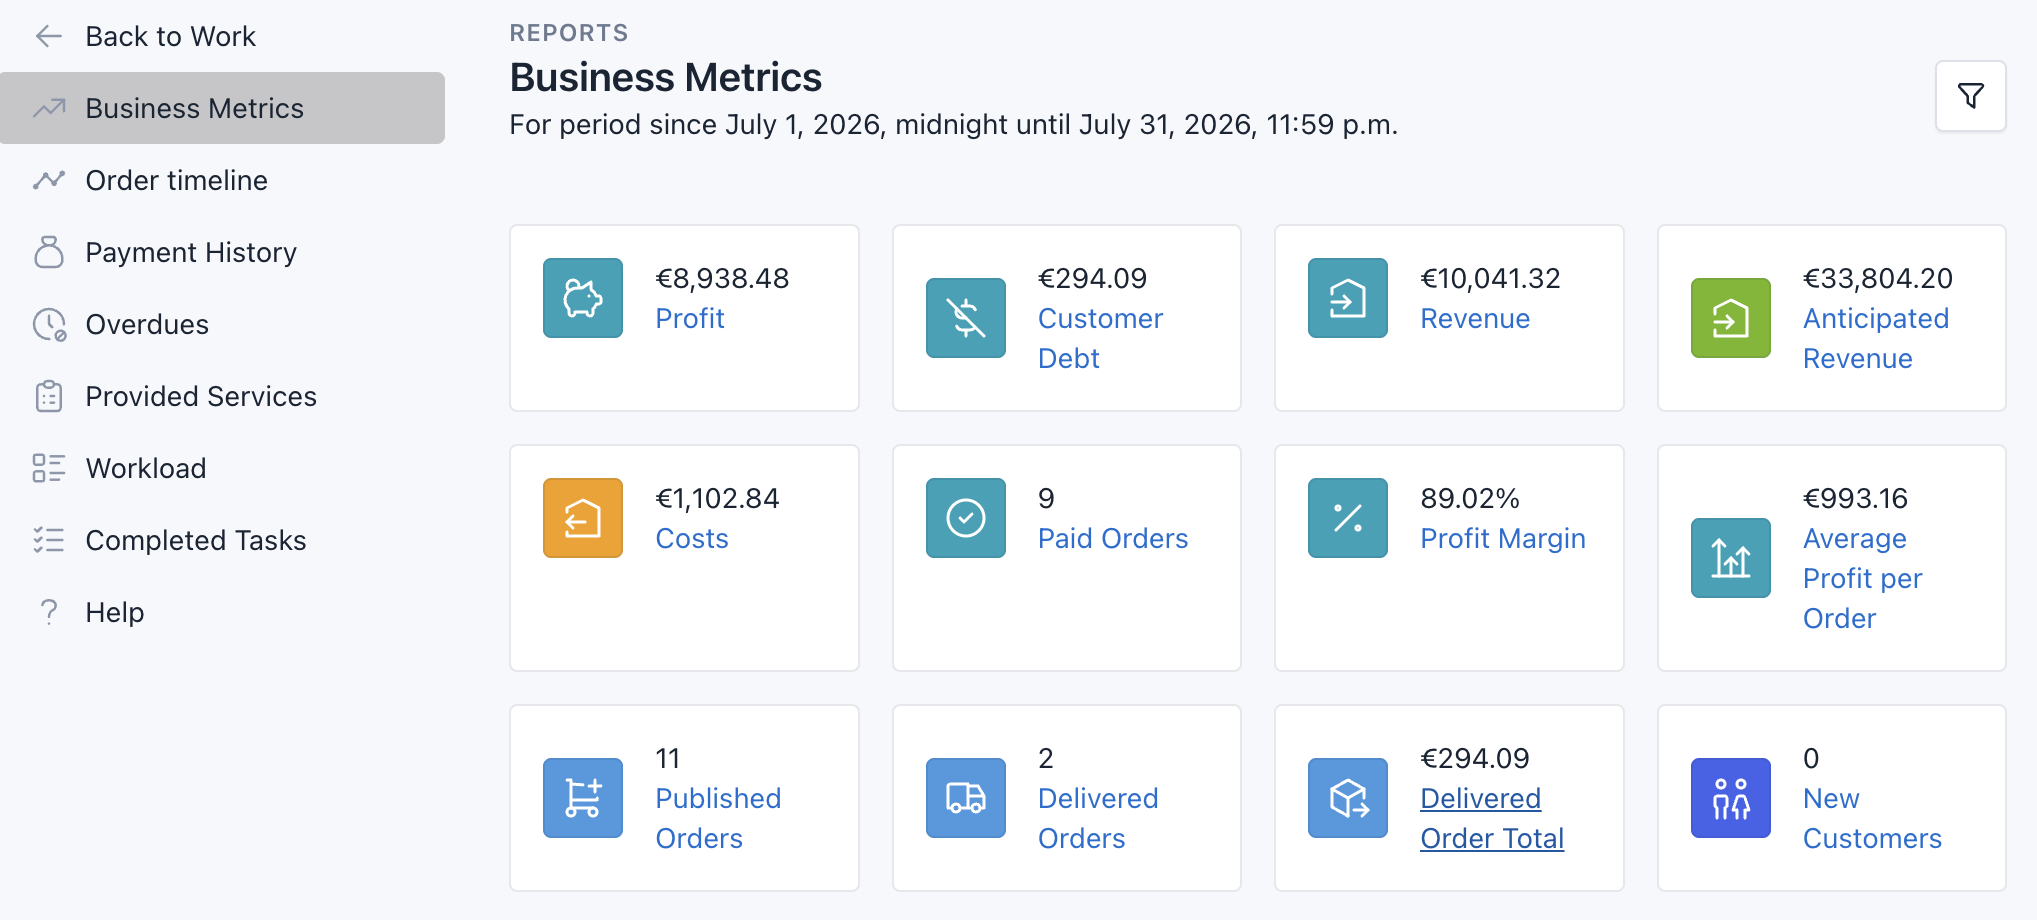Click the percent Profit Margin icon

pos(1348,518)
